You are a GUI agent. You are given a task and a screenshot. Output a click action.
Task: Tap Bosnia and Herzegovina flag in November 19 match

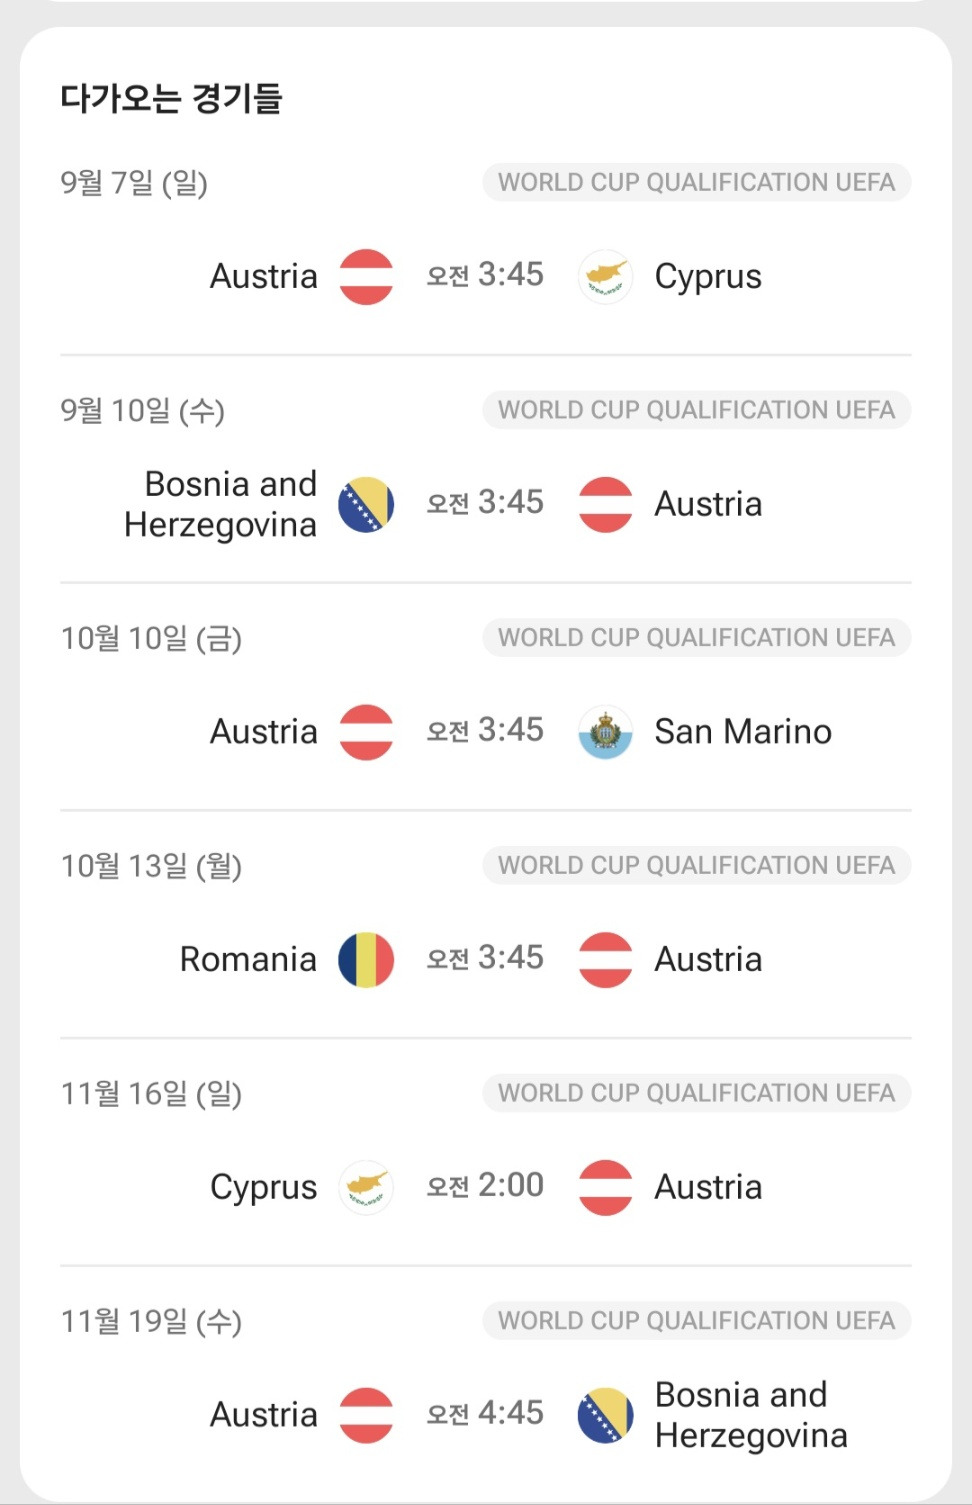(x=606, y=1415)
